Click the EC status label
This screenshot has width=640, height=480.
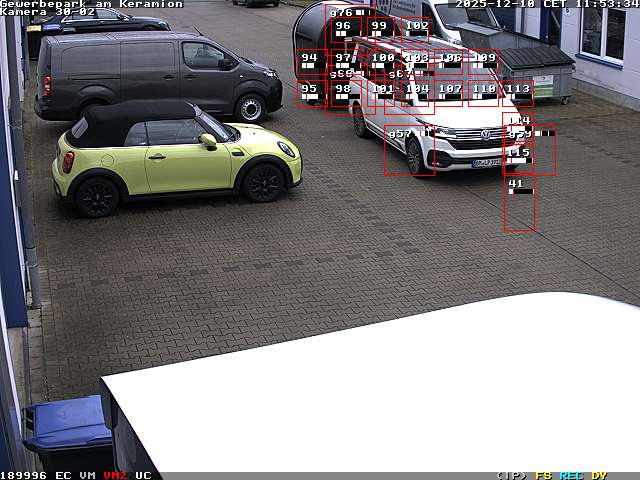click(x=63, y=475)
